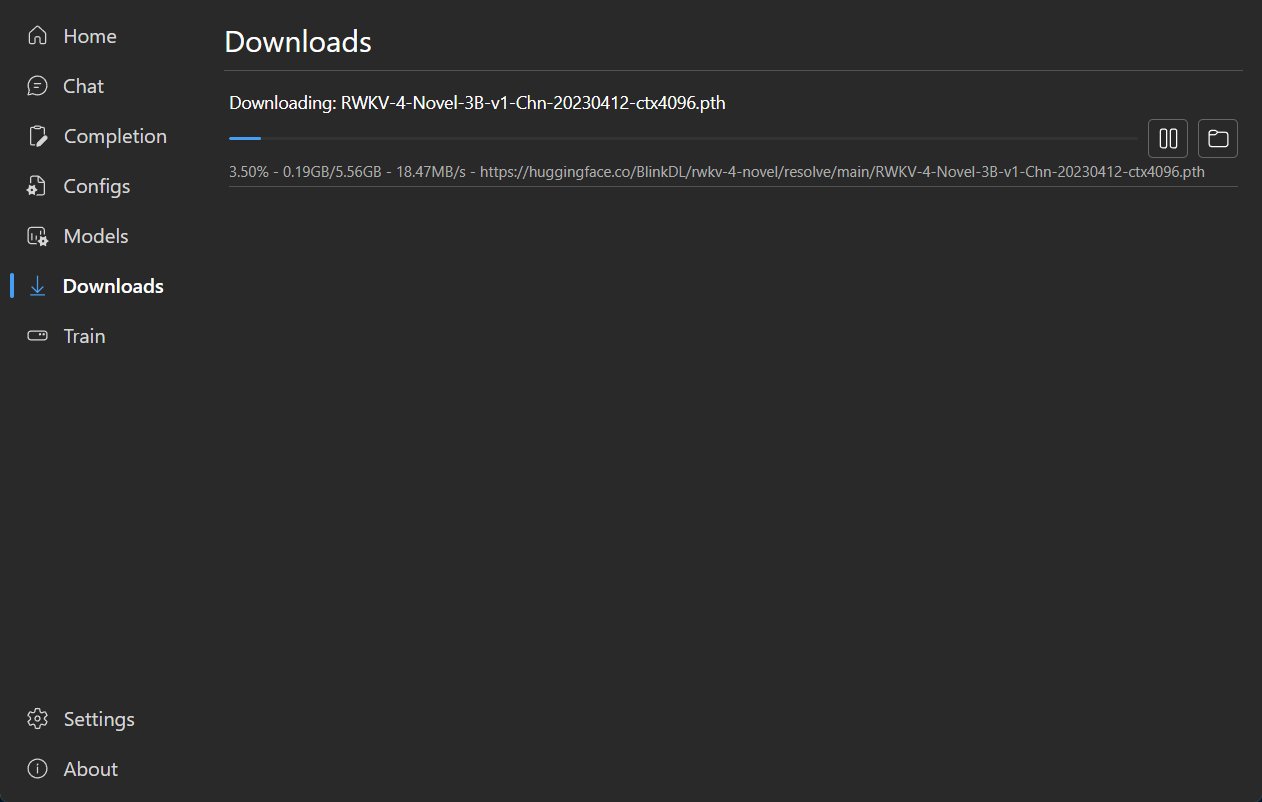
Task: Select the Models text label in sidebar
Action: [96, 236]
